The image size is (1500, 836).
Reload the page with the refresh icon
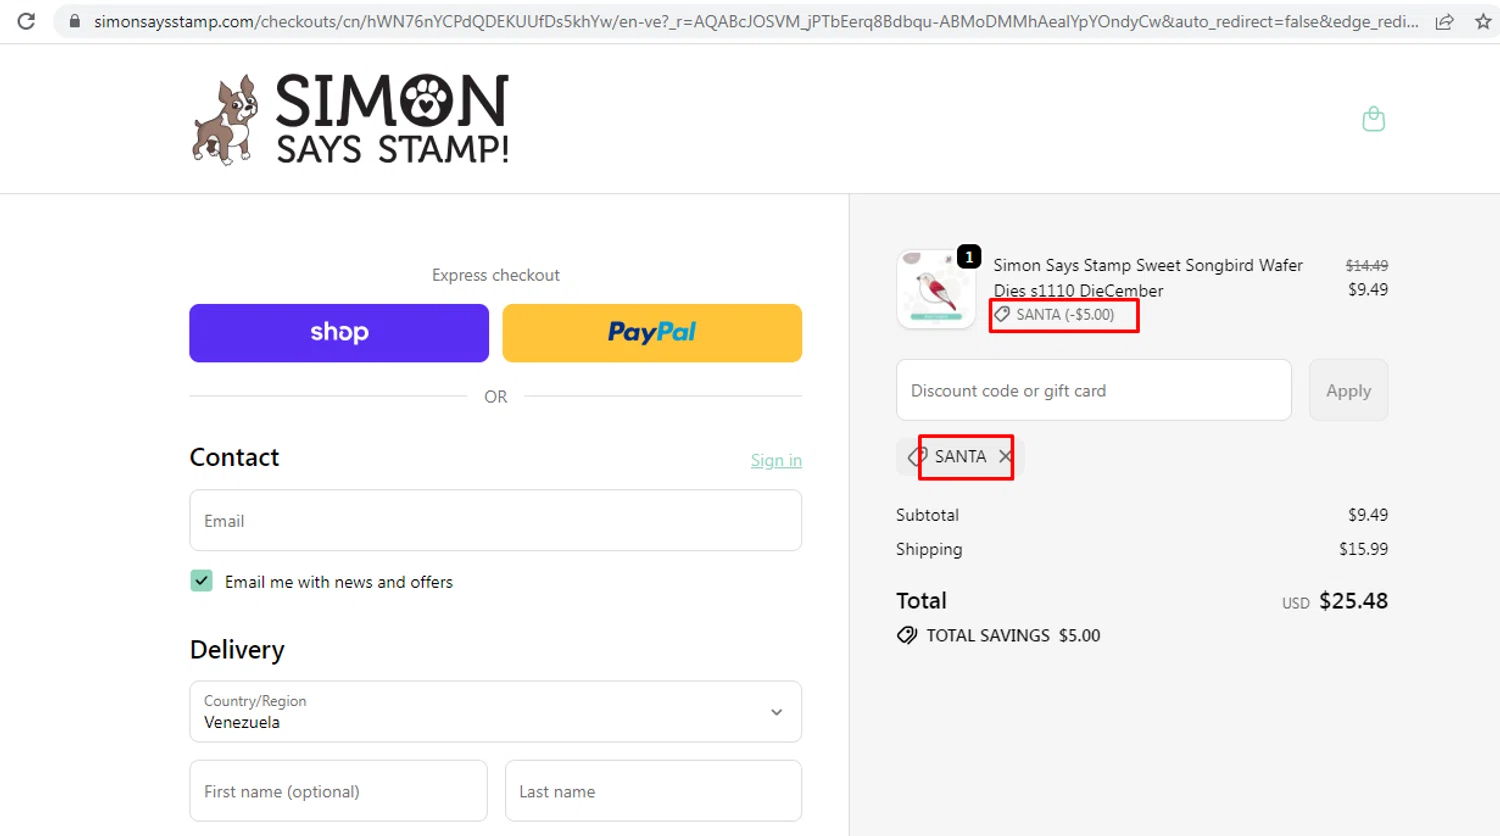(26, 21)
